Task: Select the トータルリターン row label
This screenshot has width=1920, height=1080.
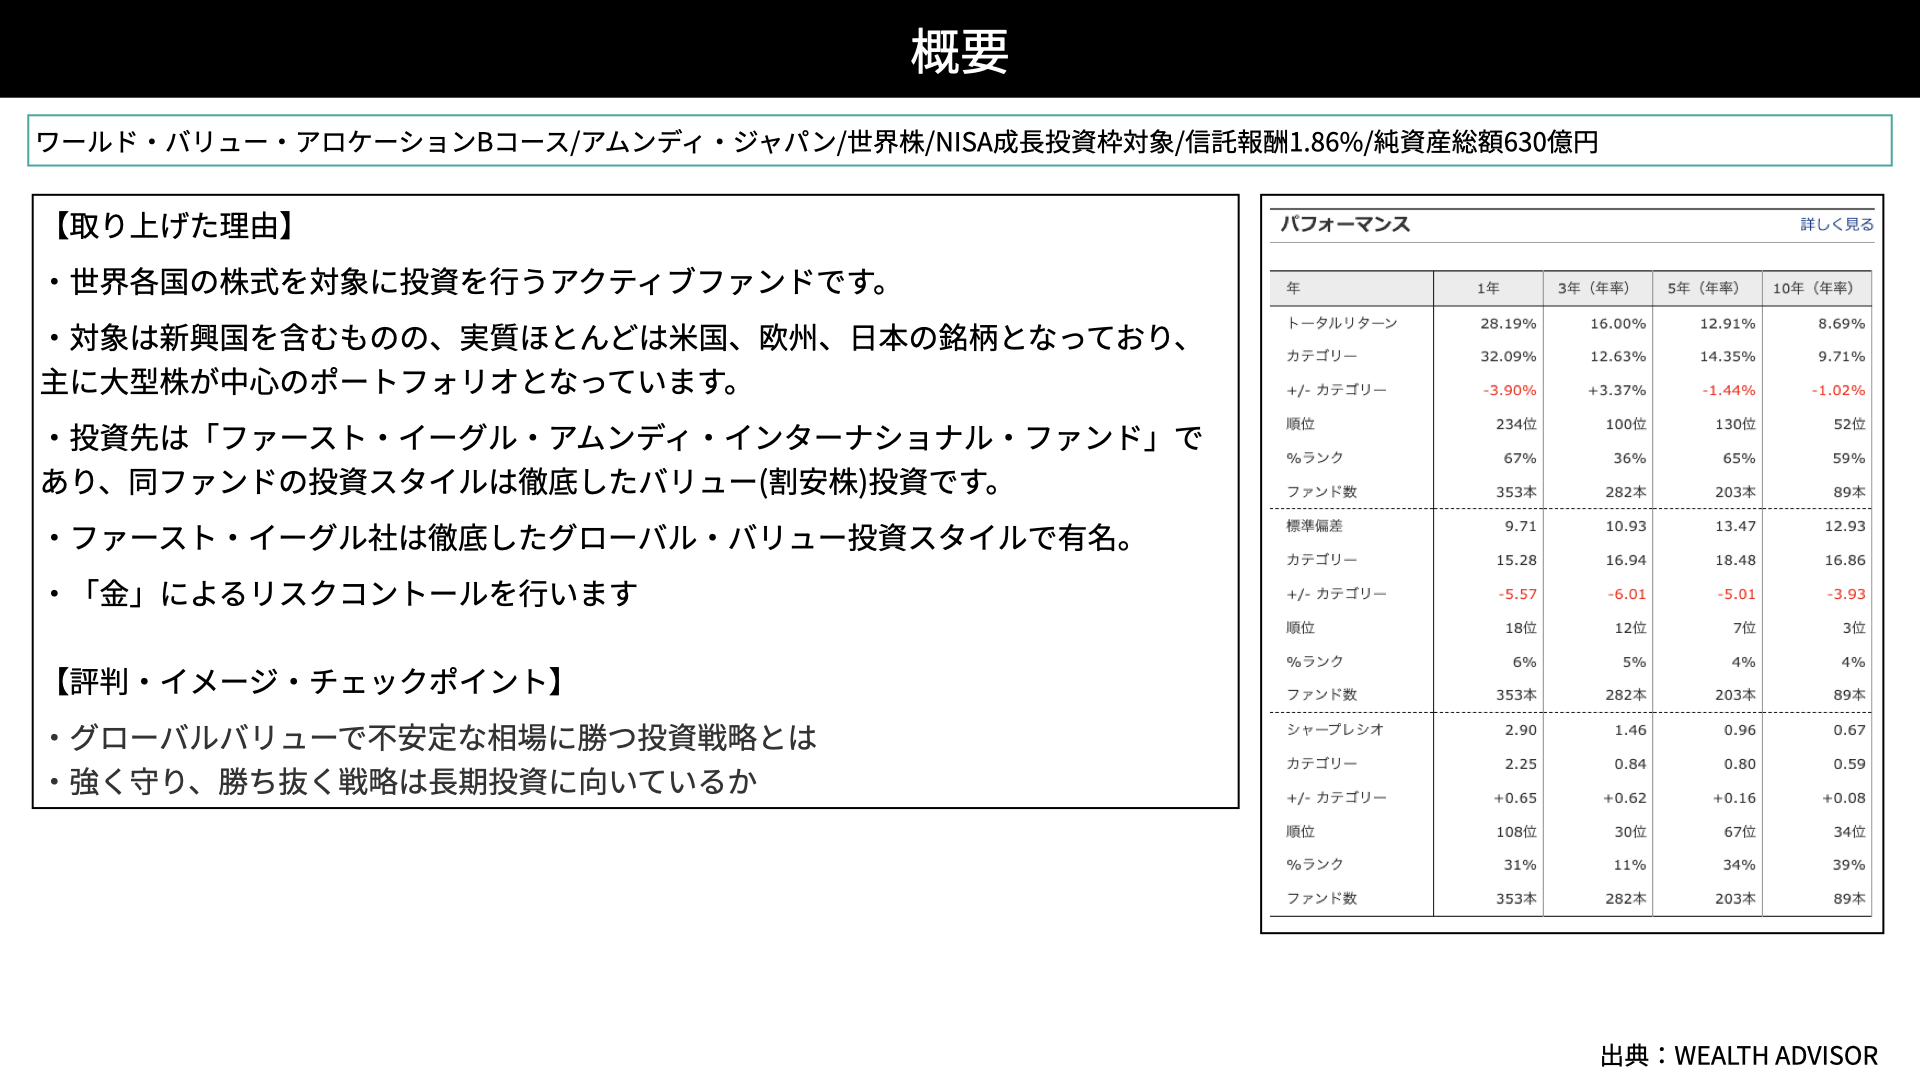Action: click(x=1342, y=323)
